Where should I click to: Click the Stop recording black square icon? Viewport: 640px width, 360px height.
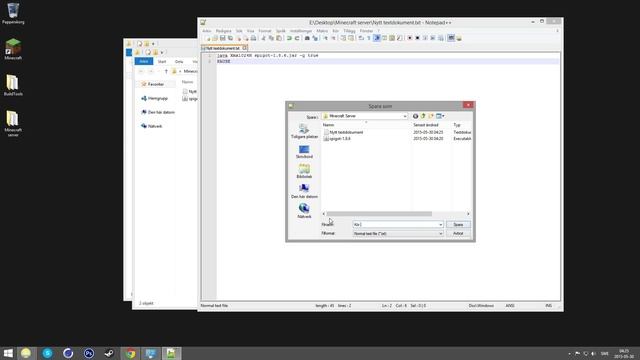418,38
